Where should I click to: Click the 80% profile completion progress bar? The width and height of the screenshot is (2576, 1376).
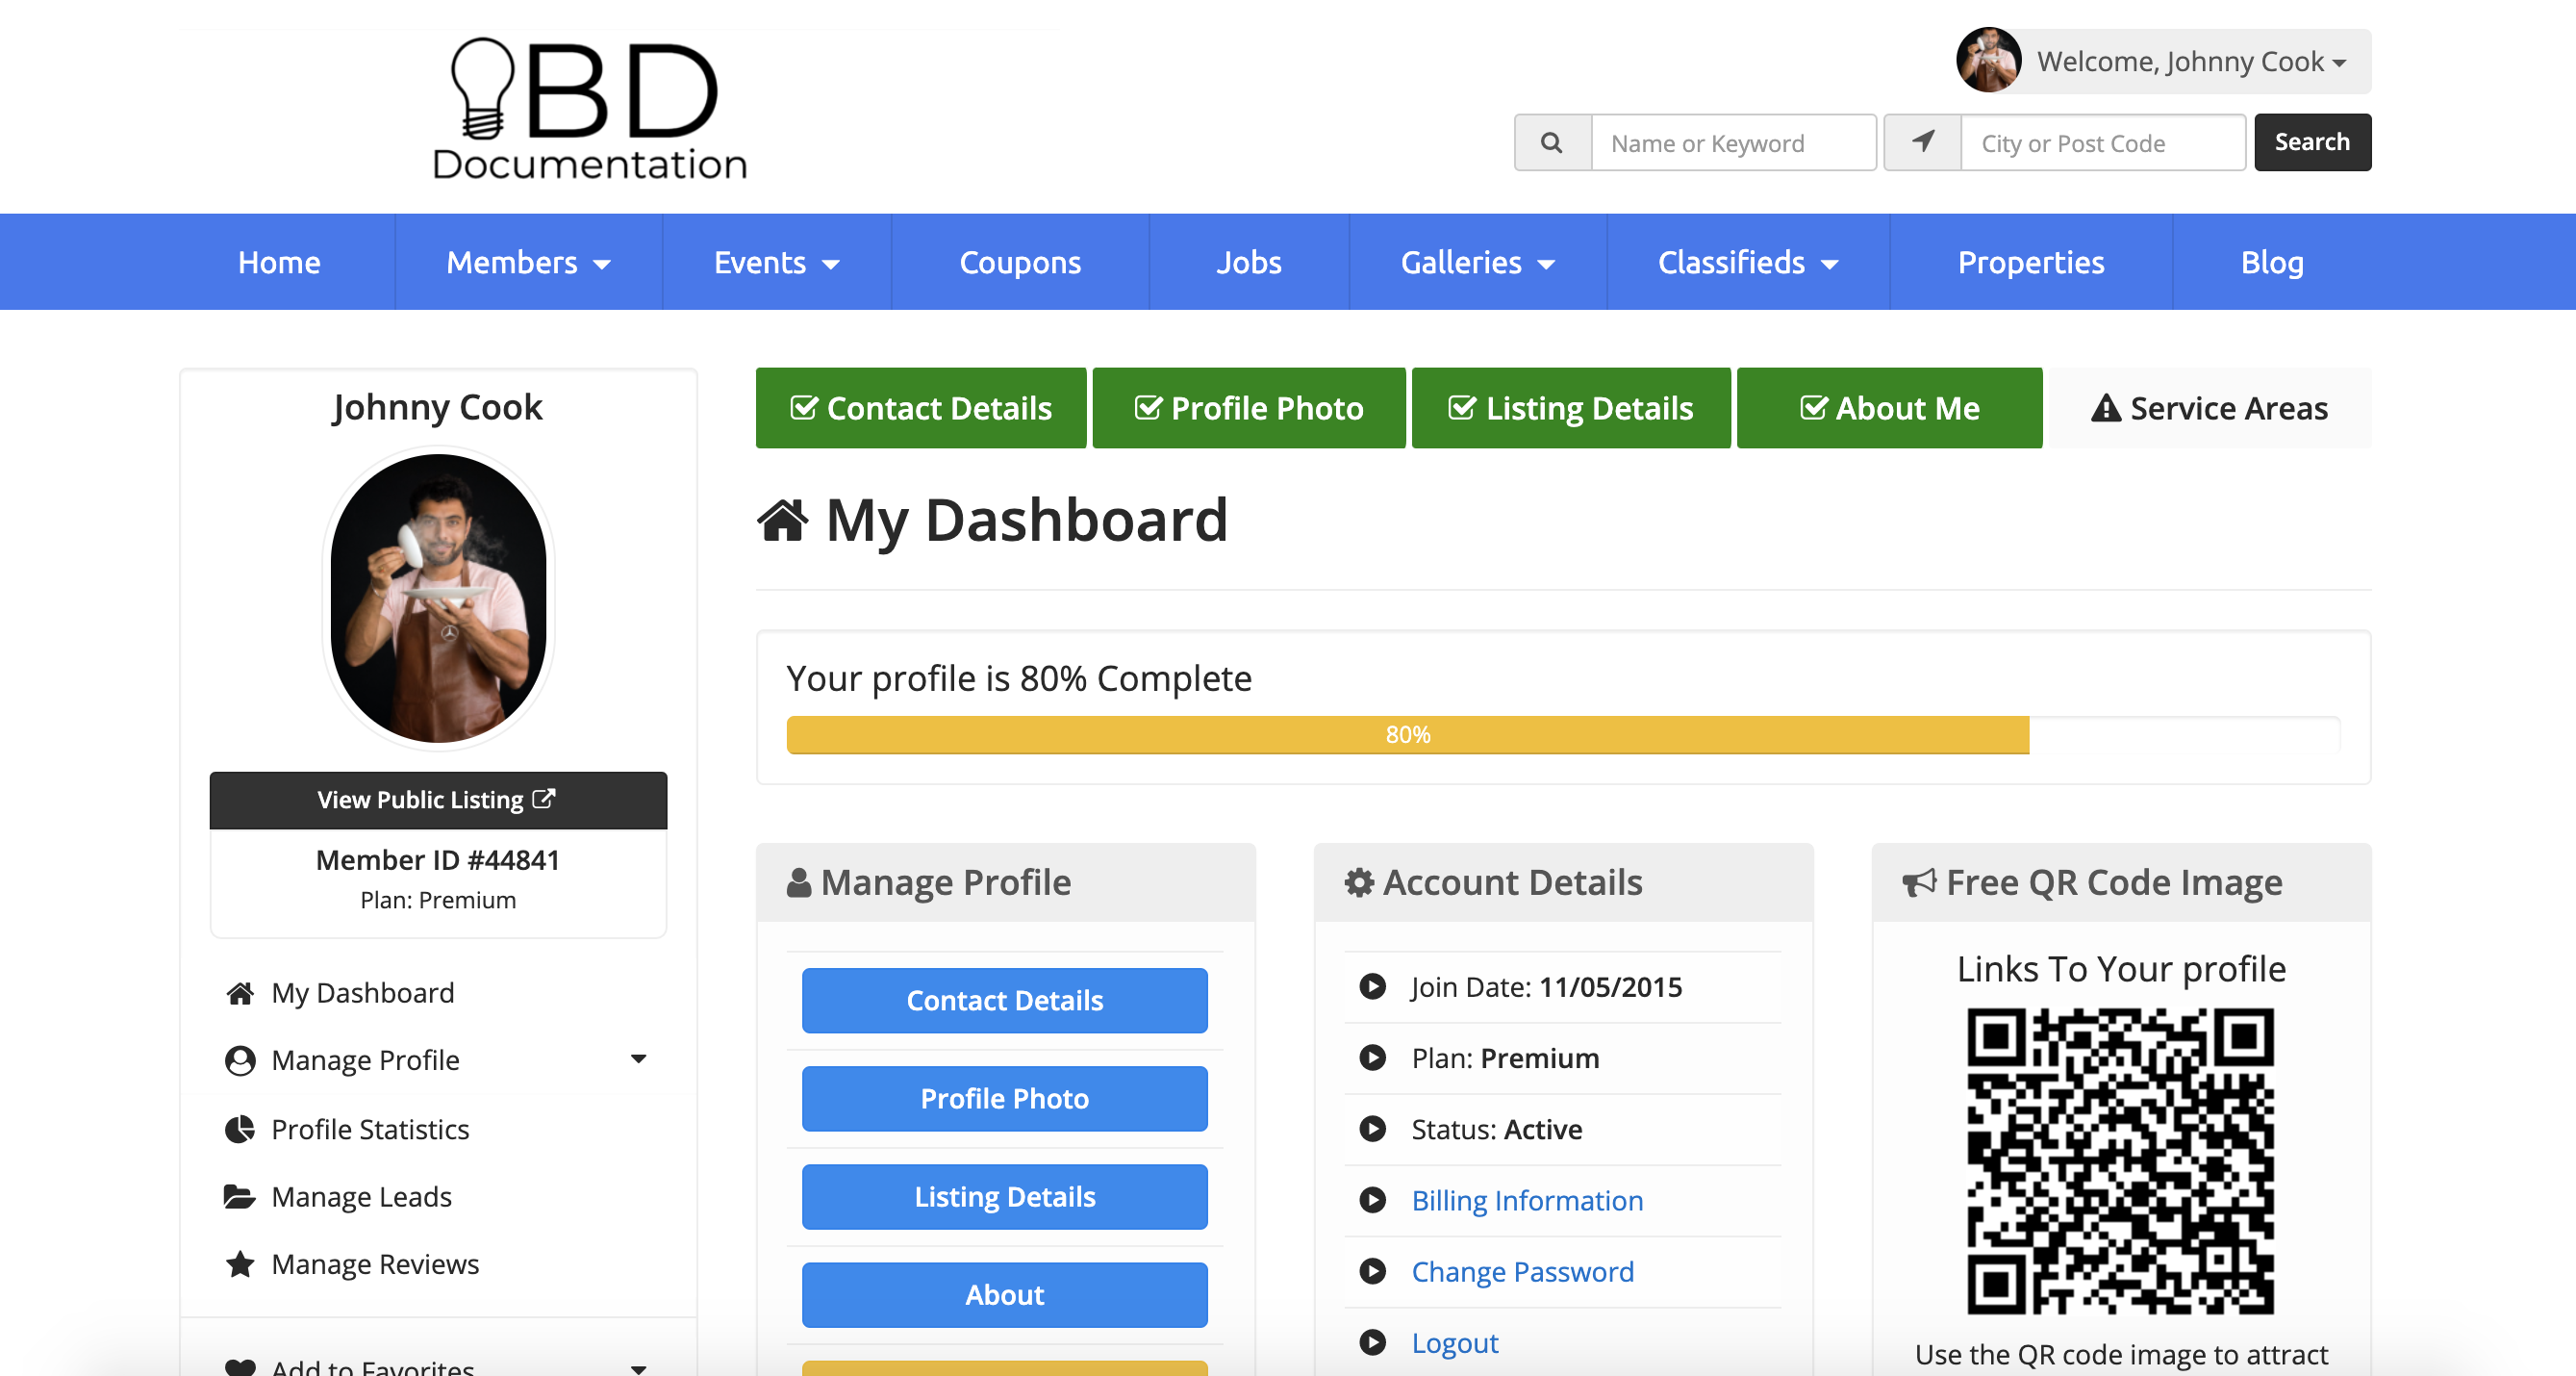(1407, 735)
